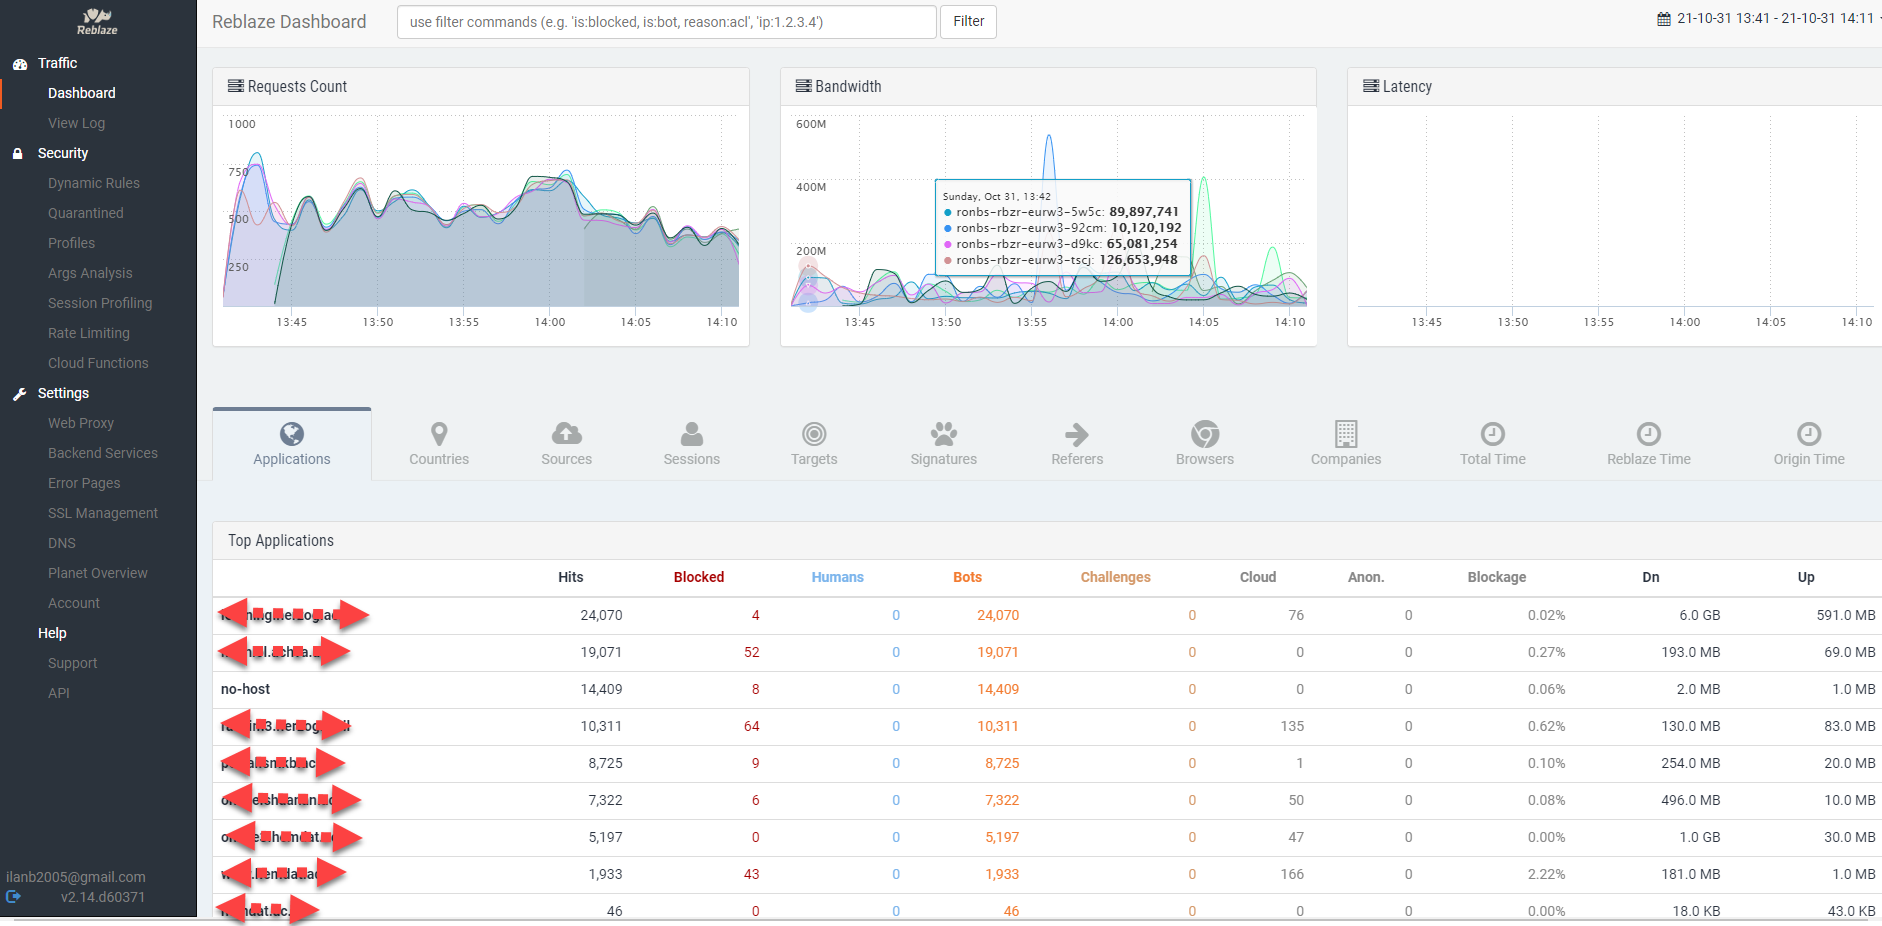Click the Sources cloud upload icon

coord(567,434)
